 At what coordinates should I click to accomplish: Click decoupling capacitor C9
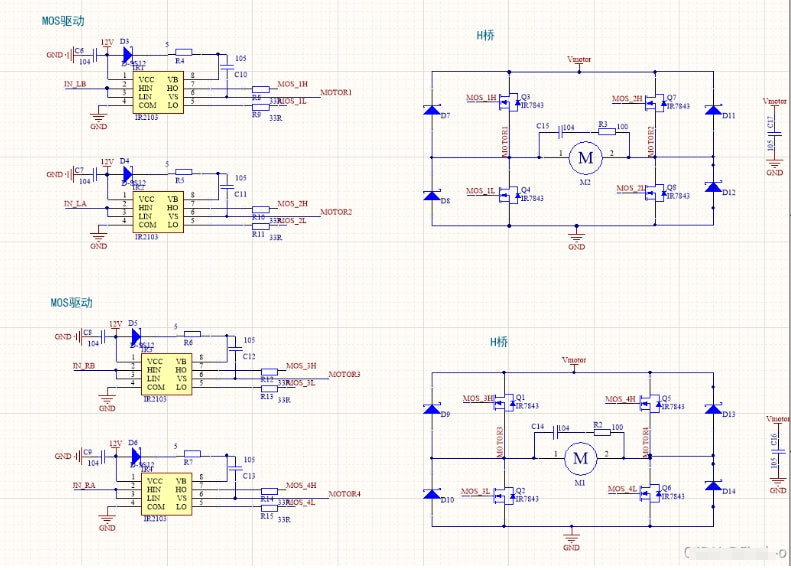point(102,455)
